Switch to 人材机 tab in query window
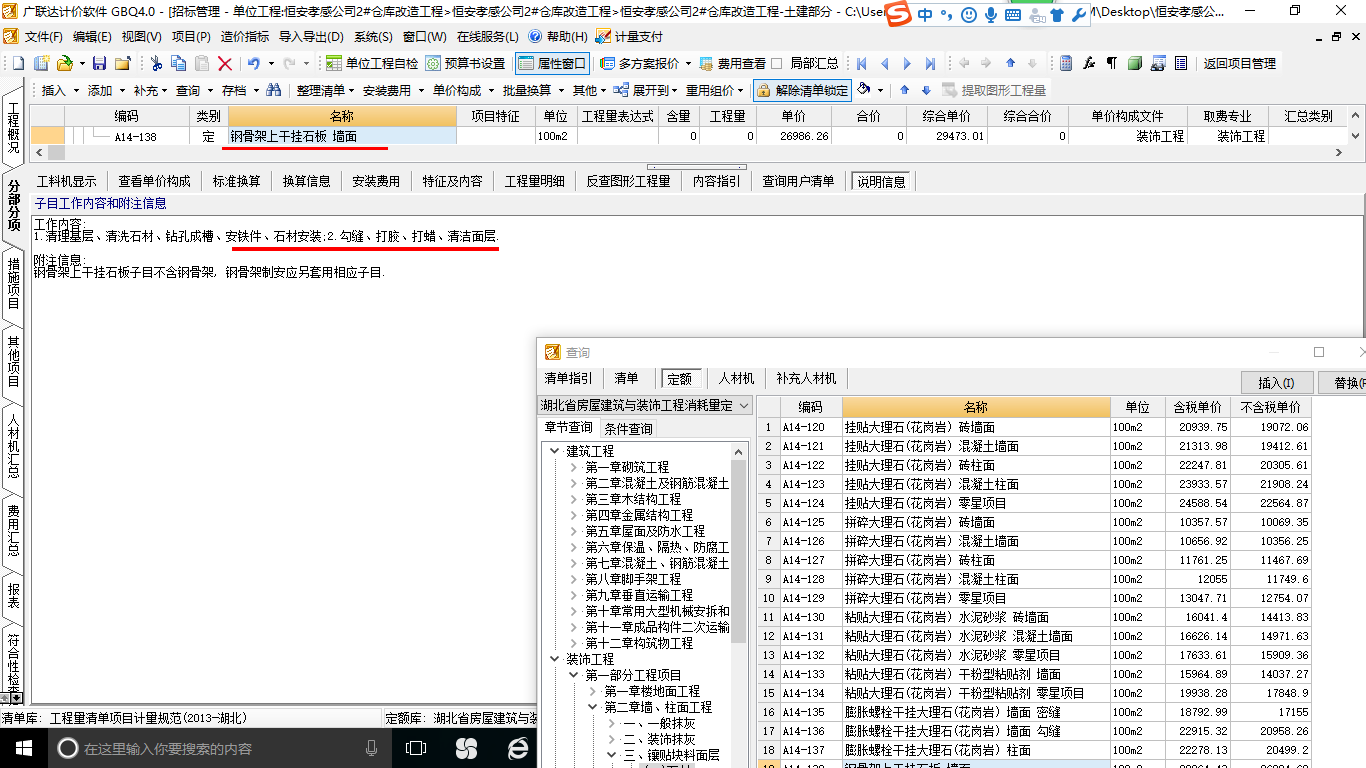 coord(736,378)
